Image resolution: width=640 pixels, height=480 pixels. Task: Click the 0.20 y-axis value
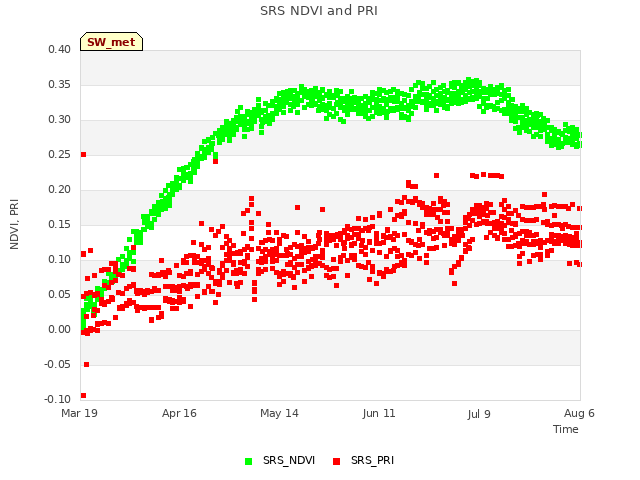pos(60,189)
